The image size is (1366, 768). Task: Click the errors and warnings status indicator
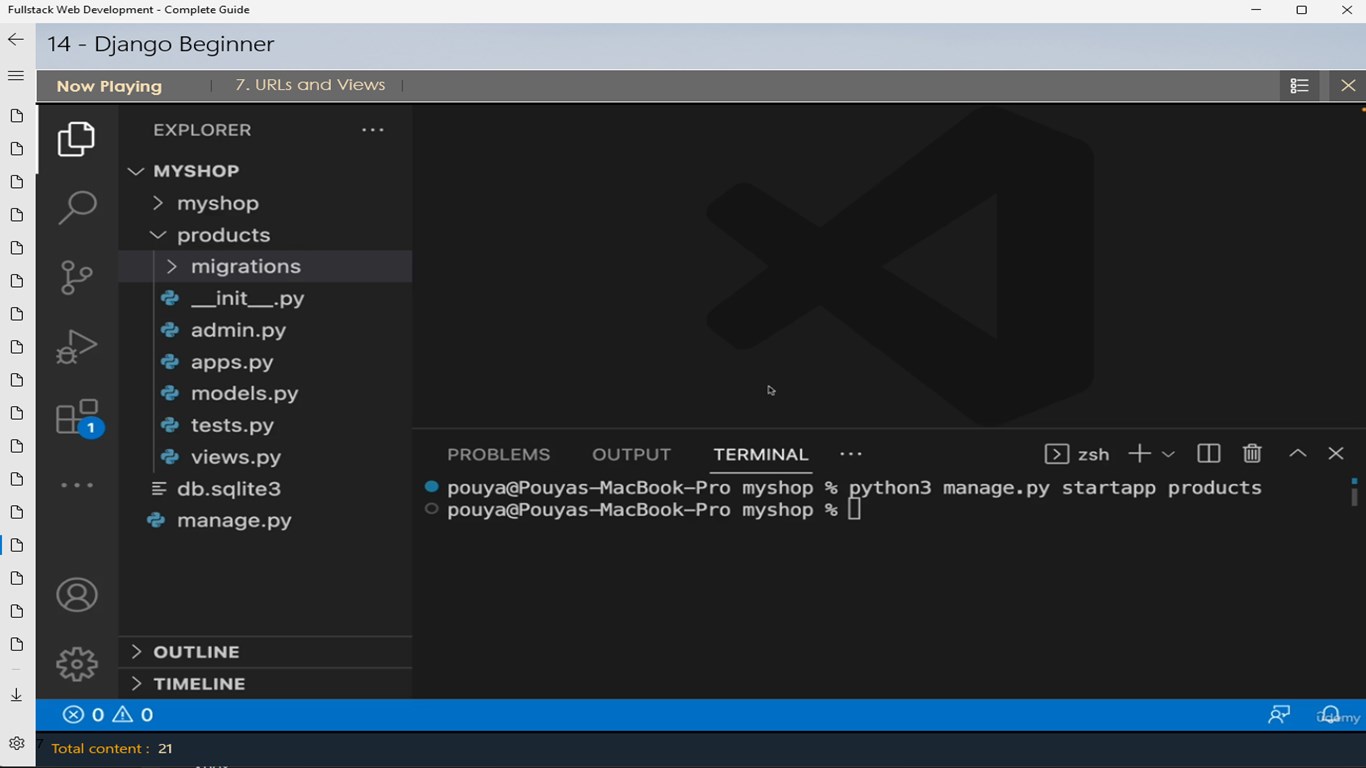coord(108,715)
